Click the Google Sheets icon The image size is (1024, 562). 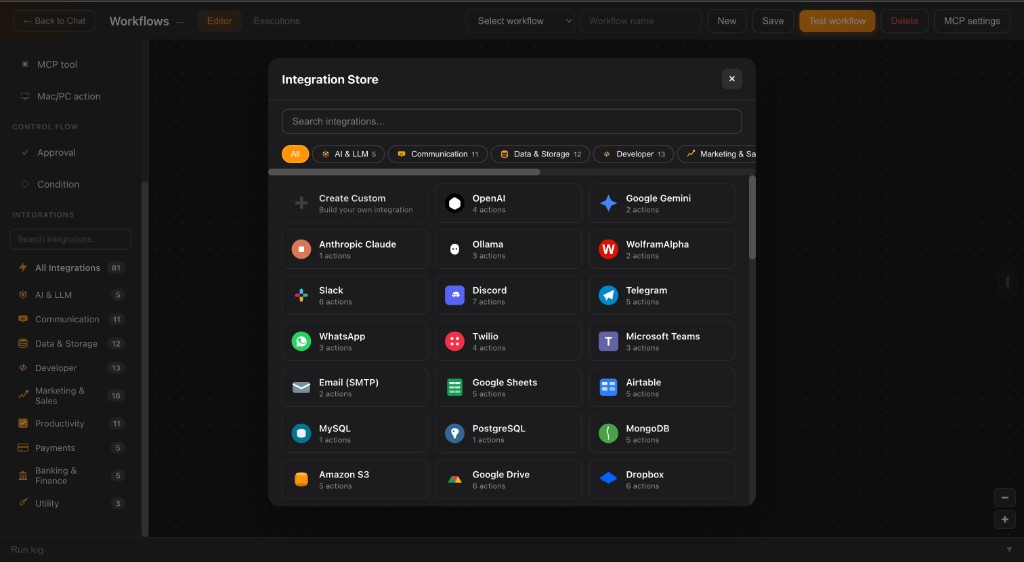pos(455,387)
